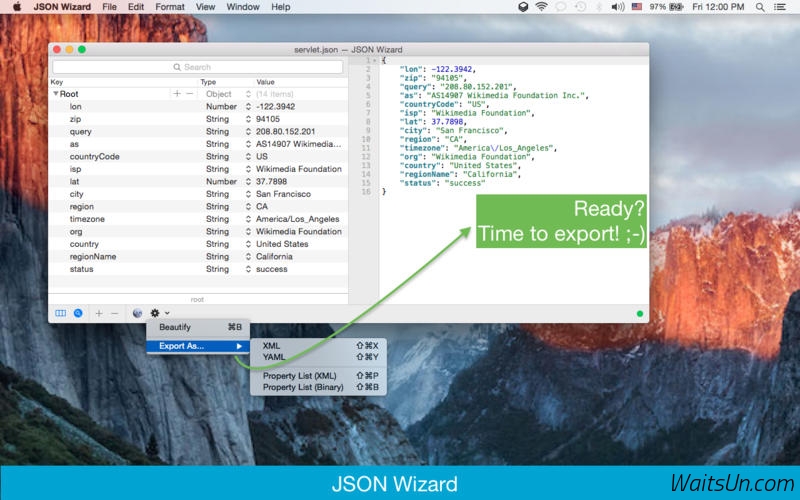Toggle the column layout view icon

(x=60, y=313)
